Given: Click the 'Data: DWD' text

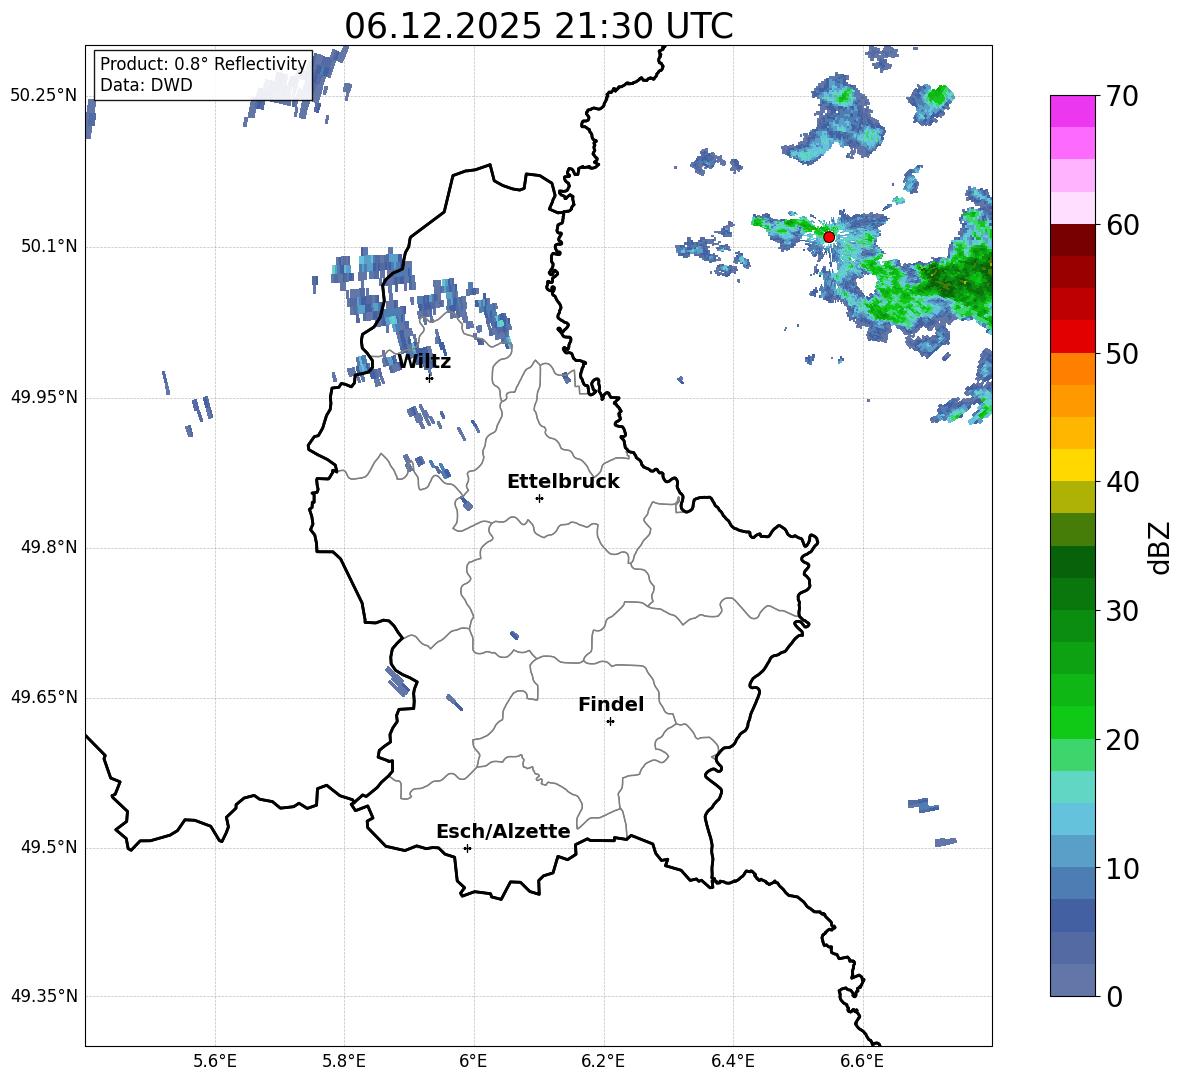Looking at the screenshot, I should pyautogui.click(x=146, y=85).
